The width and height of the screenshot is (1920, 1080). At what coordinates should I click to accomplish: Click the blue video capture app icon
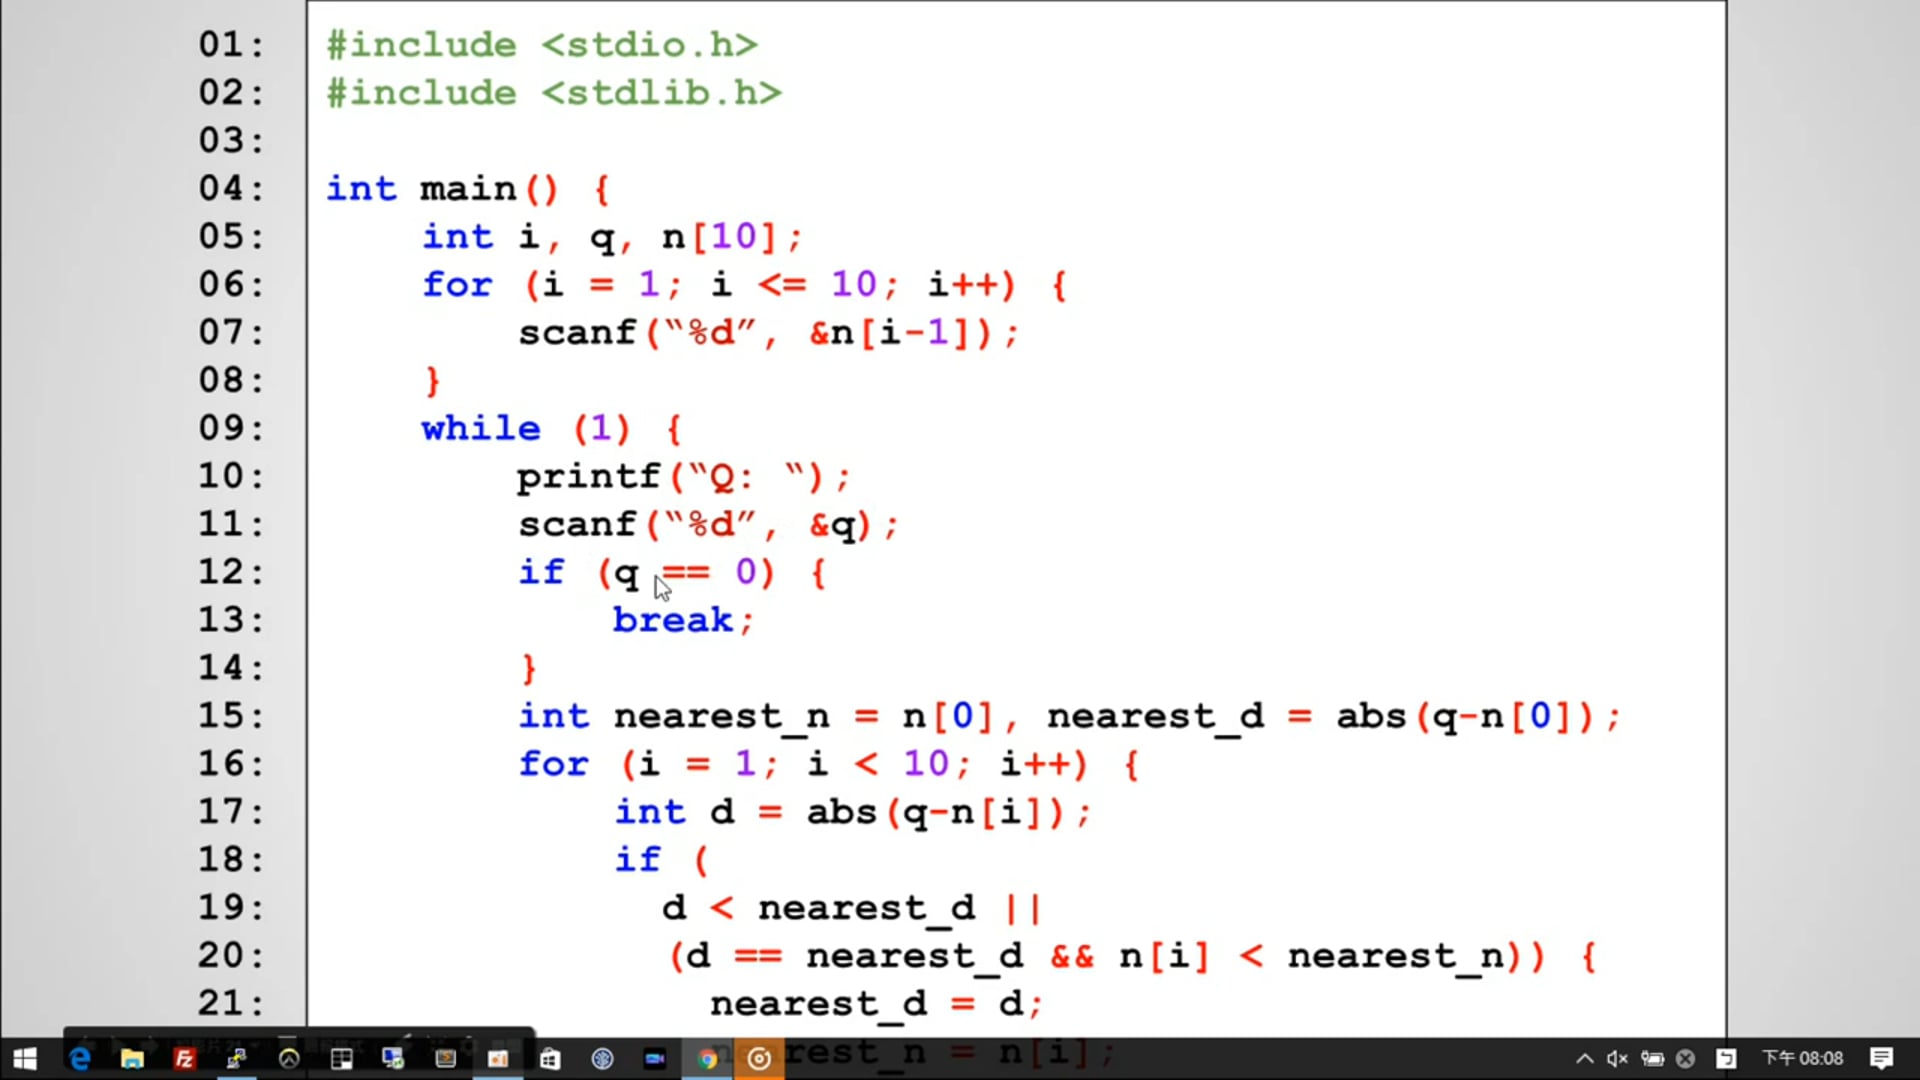[x=654, y=1058]
